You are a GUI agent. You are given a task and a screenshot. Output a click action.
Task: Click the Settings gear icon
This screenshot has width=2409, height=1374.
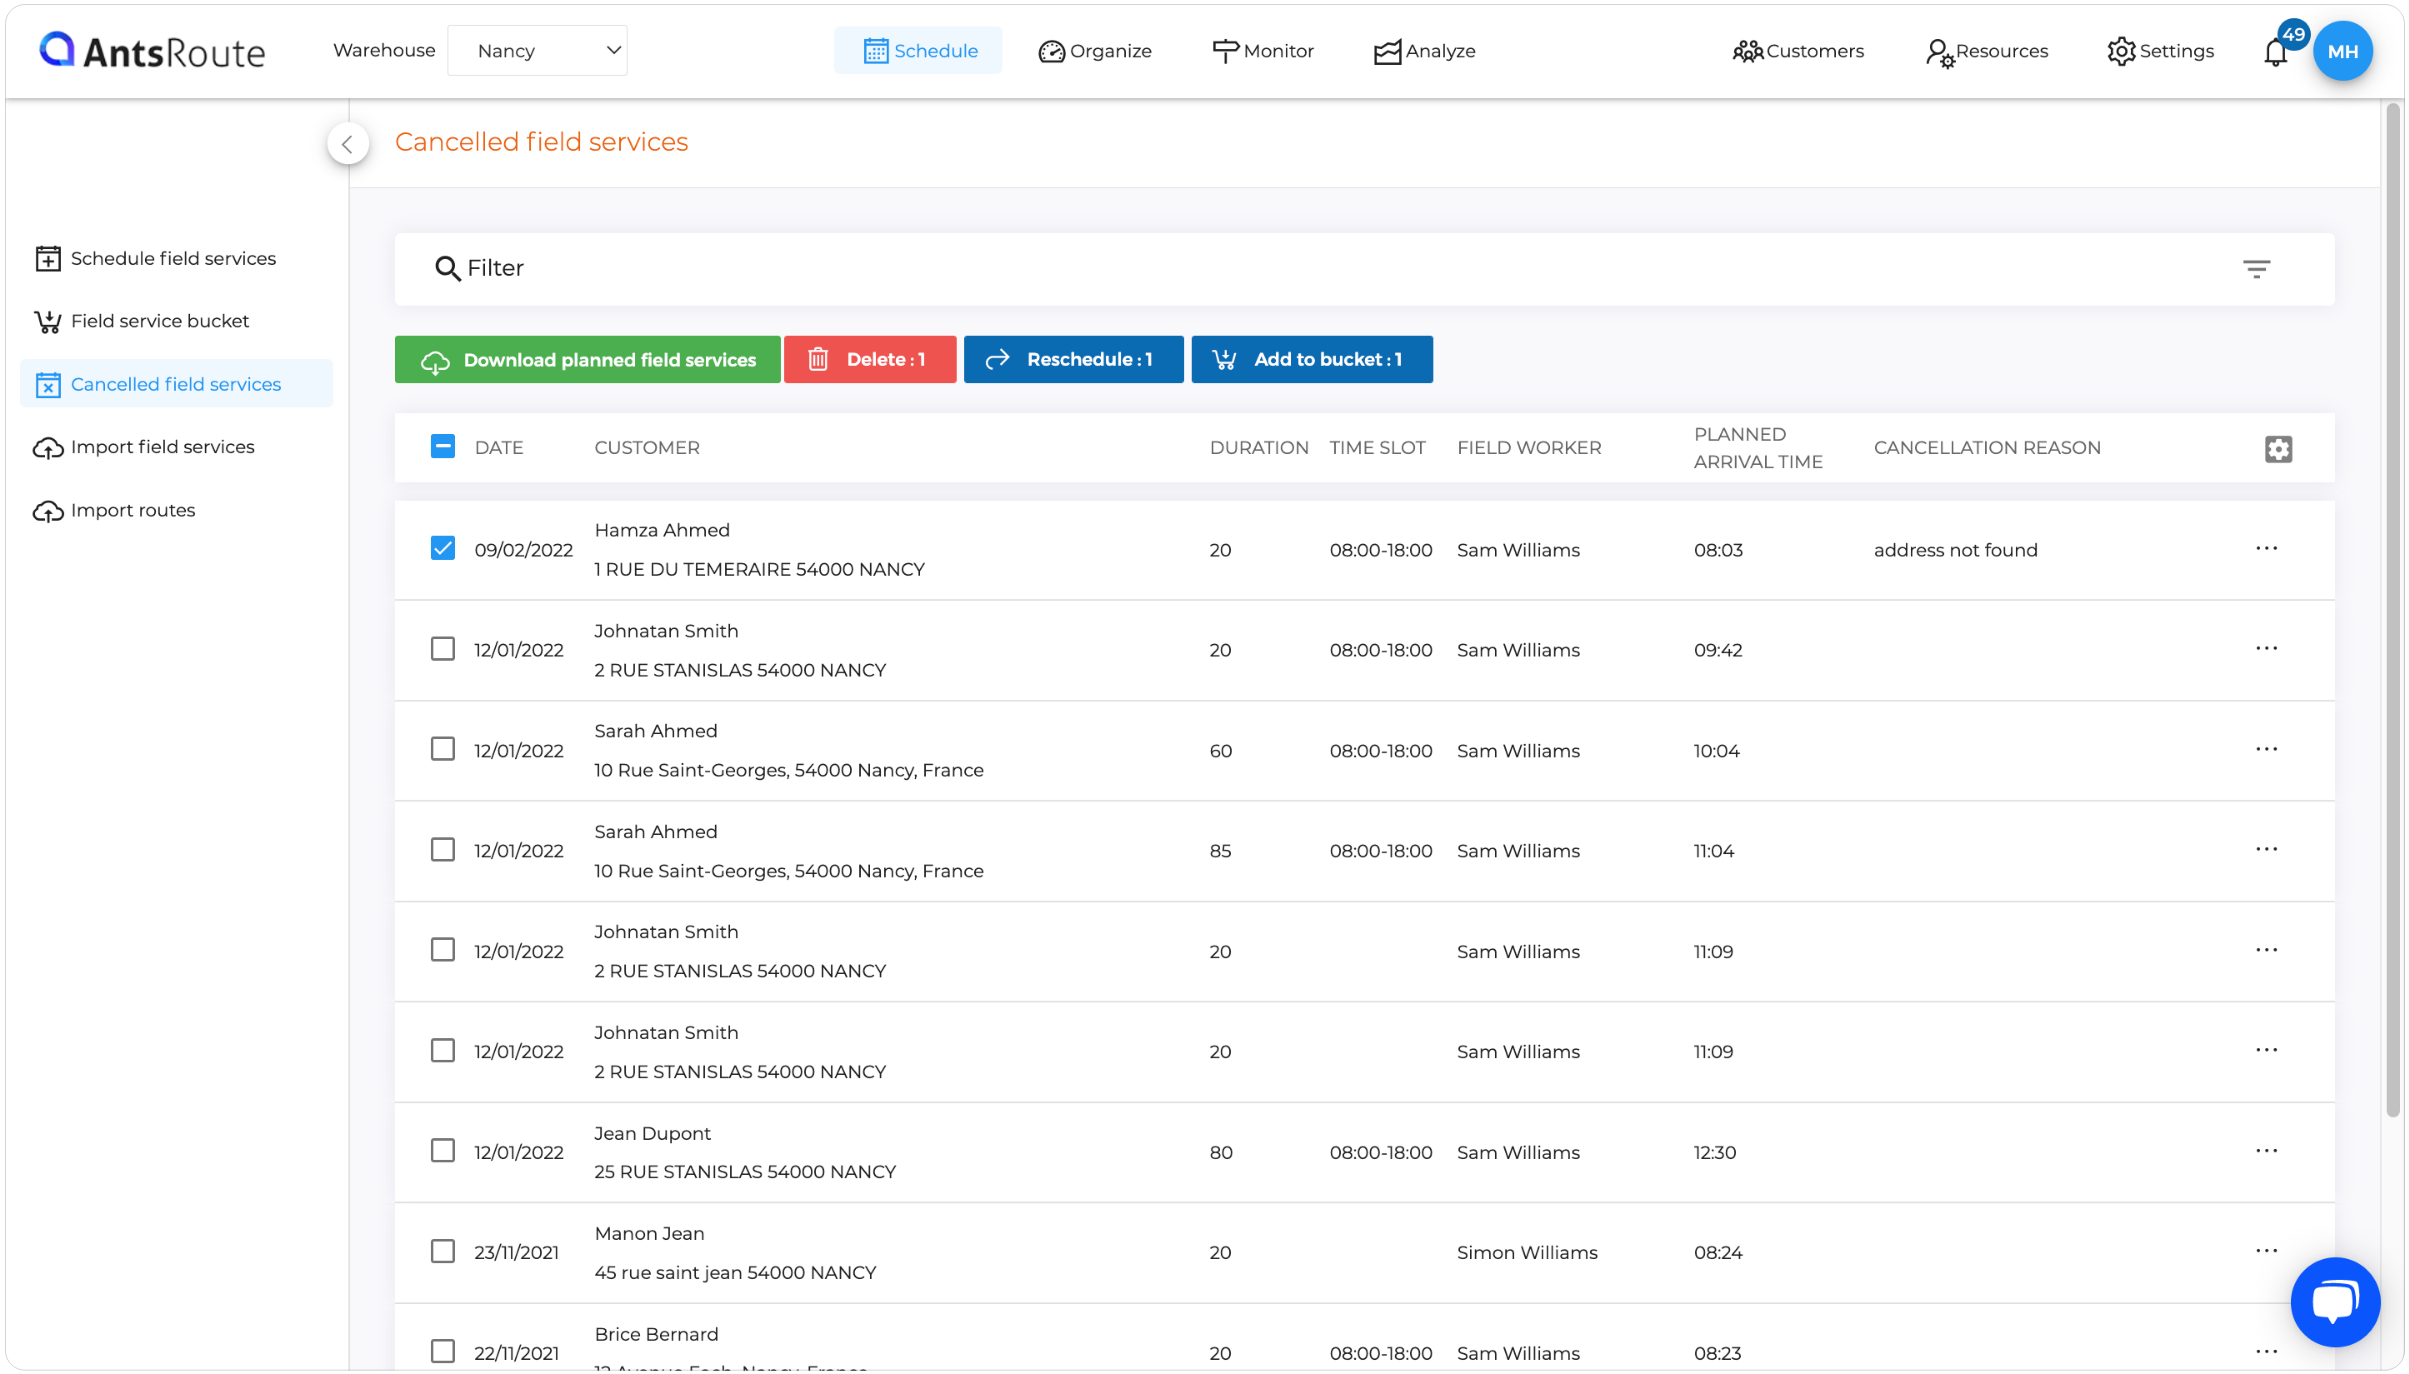pyautogui.click(x=2120, y=51)
